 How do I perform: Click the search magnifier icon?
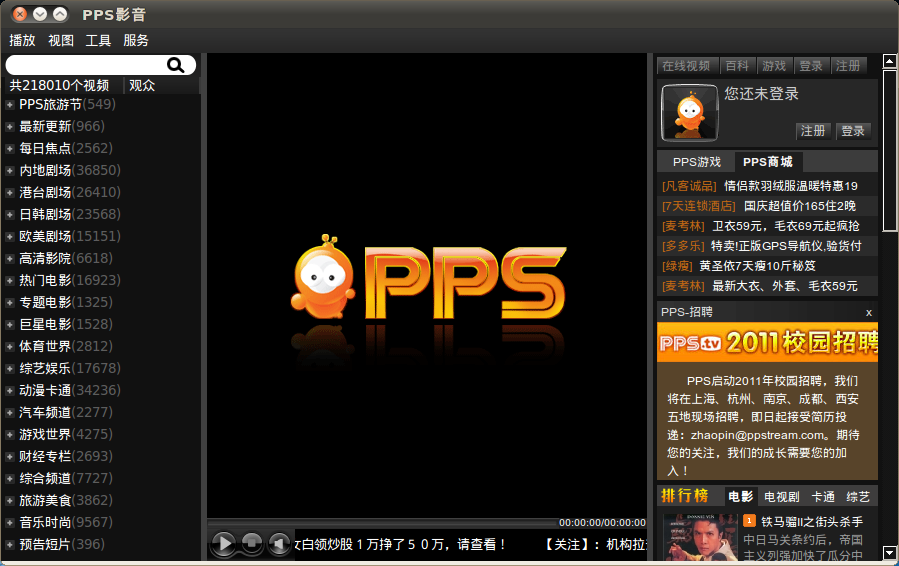pyautogui.click(x=175, y=65)
